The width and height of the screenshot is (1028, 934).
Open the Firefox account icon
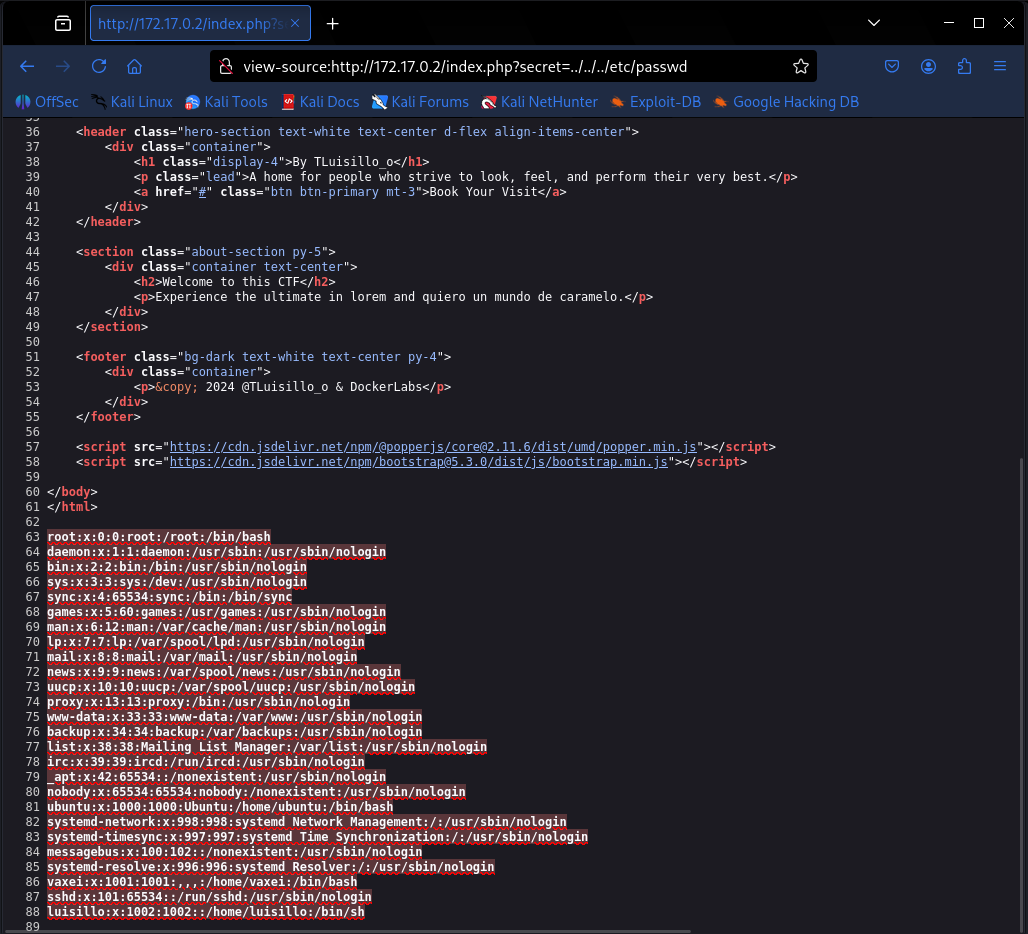pyautogui.click(x=928, y=66)
